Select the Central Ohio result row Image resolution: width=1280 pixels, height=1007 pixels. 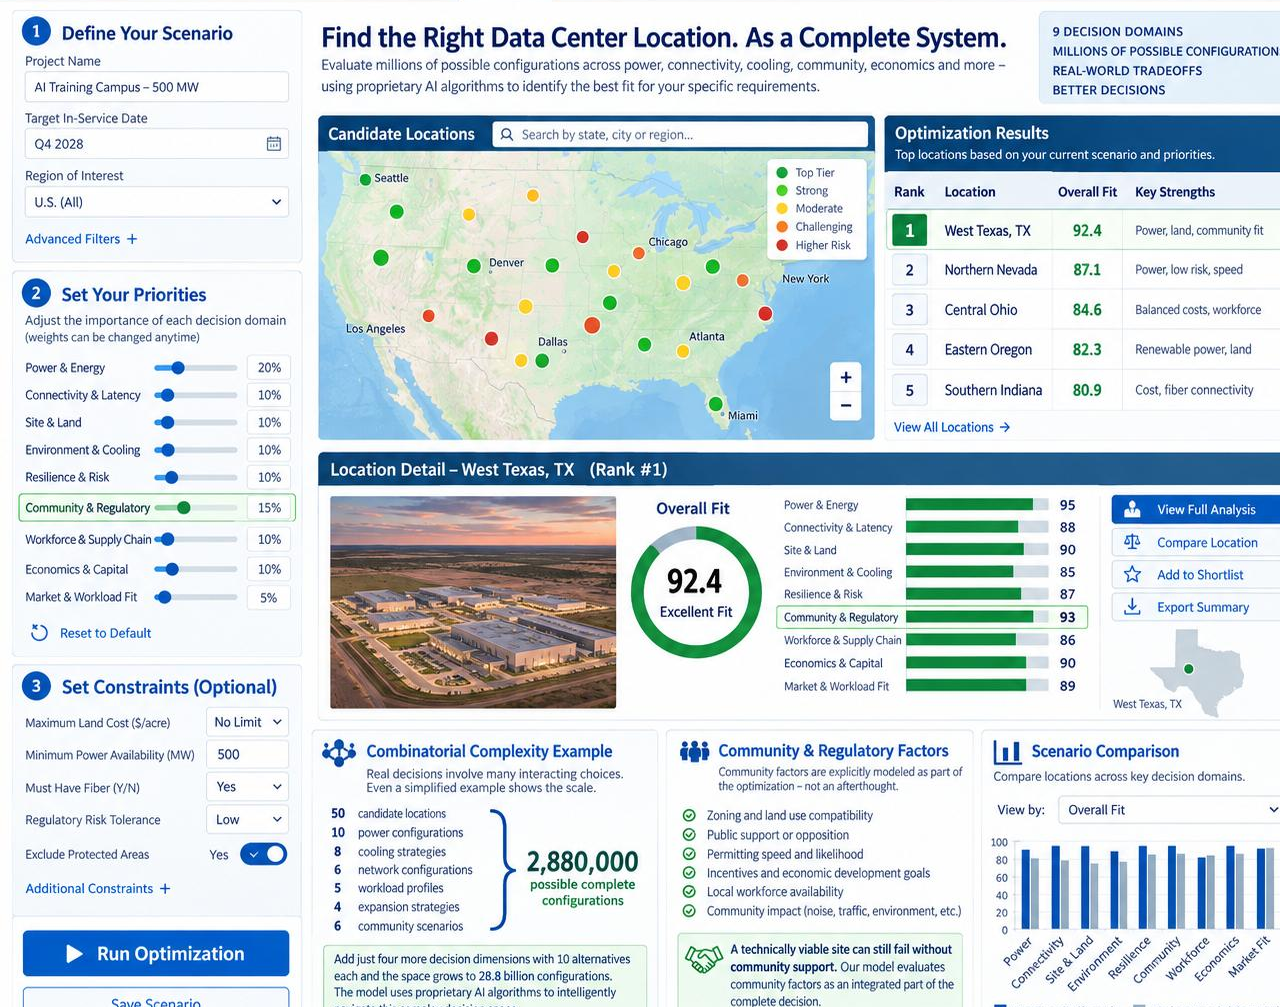click(x=1083, y=310)
